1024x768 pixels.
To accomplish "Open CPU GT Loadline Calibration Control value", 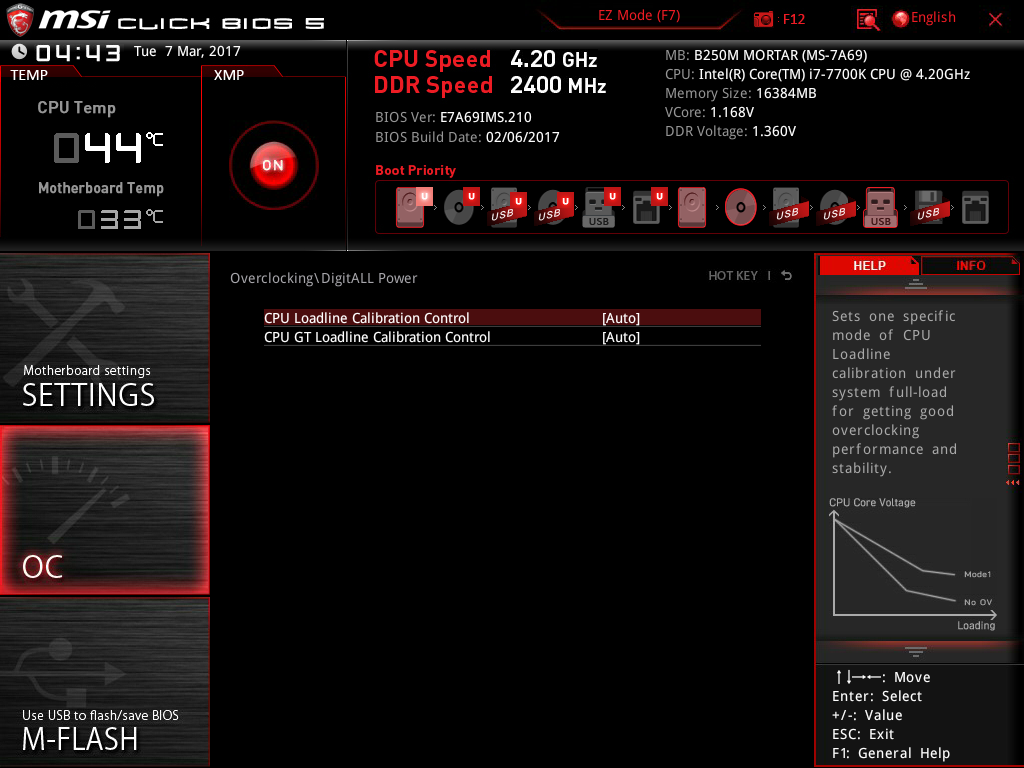I will [620, 337].
